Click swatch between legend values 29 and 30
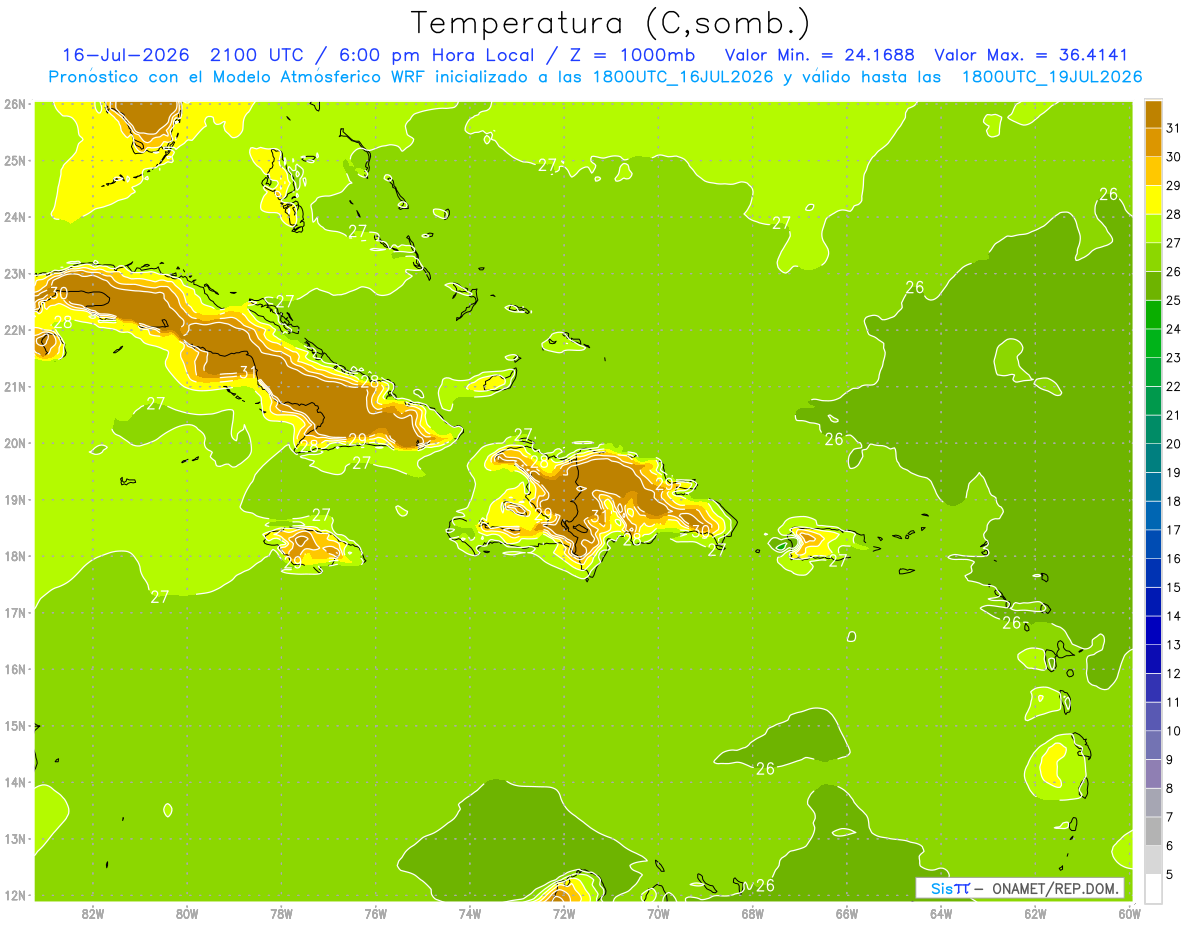1200x927 pixels. [x=1153, y=171]
